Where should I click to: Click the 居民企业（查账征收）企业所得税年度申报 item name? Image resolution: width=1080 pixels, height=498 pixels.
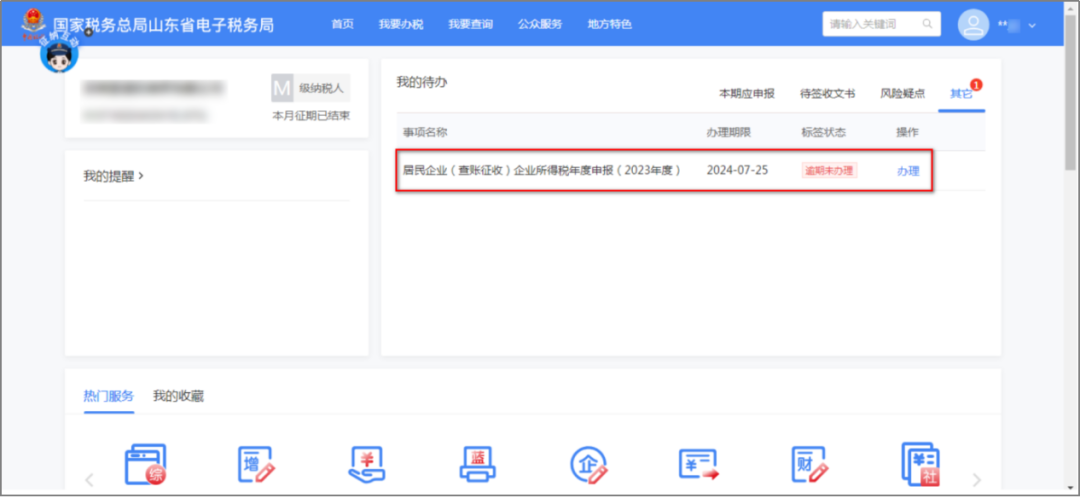(542, 170)
